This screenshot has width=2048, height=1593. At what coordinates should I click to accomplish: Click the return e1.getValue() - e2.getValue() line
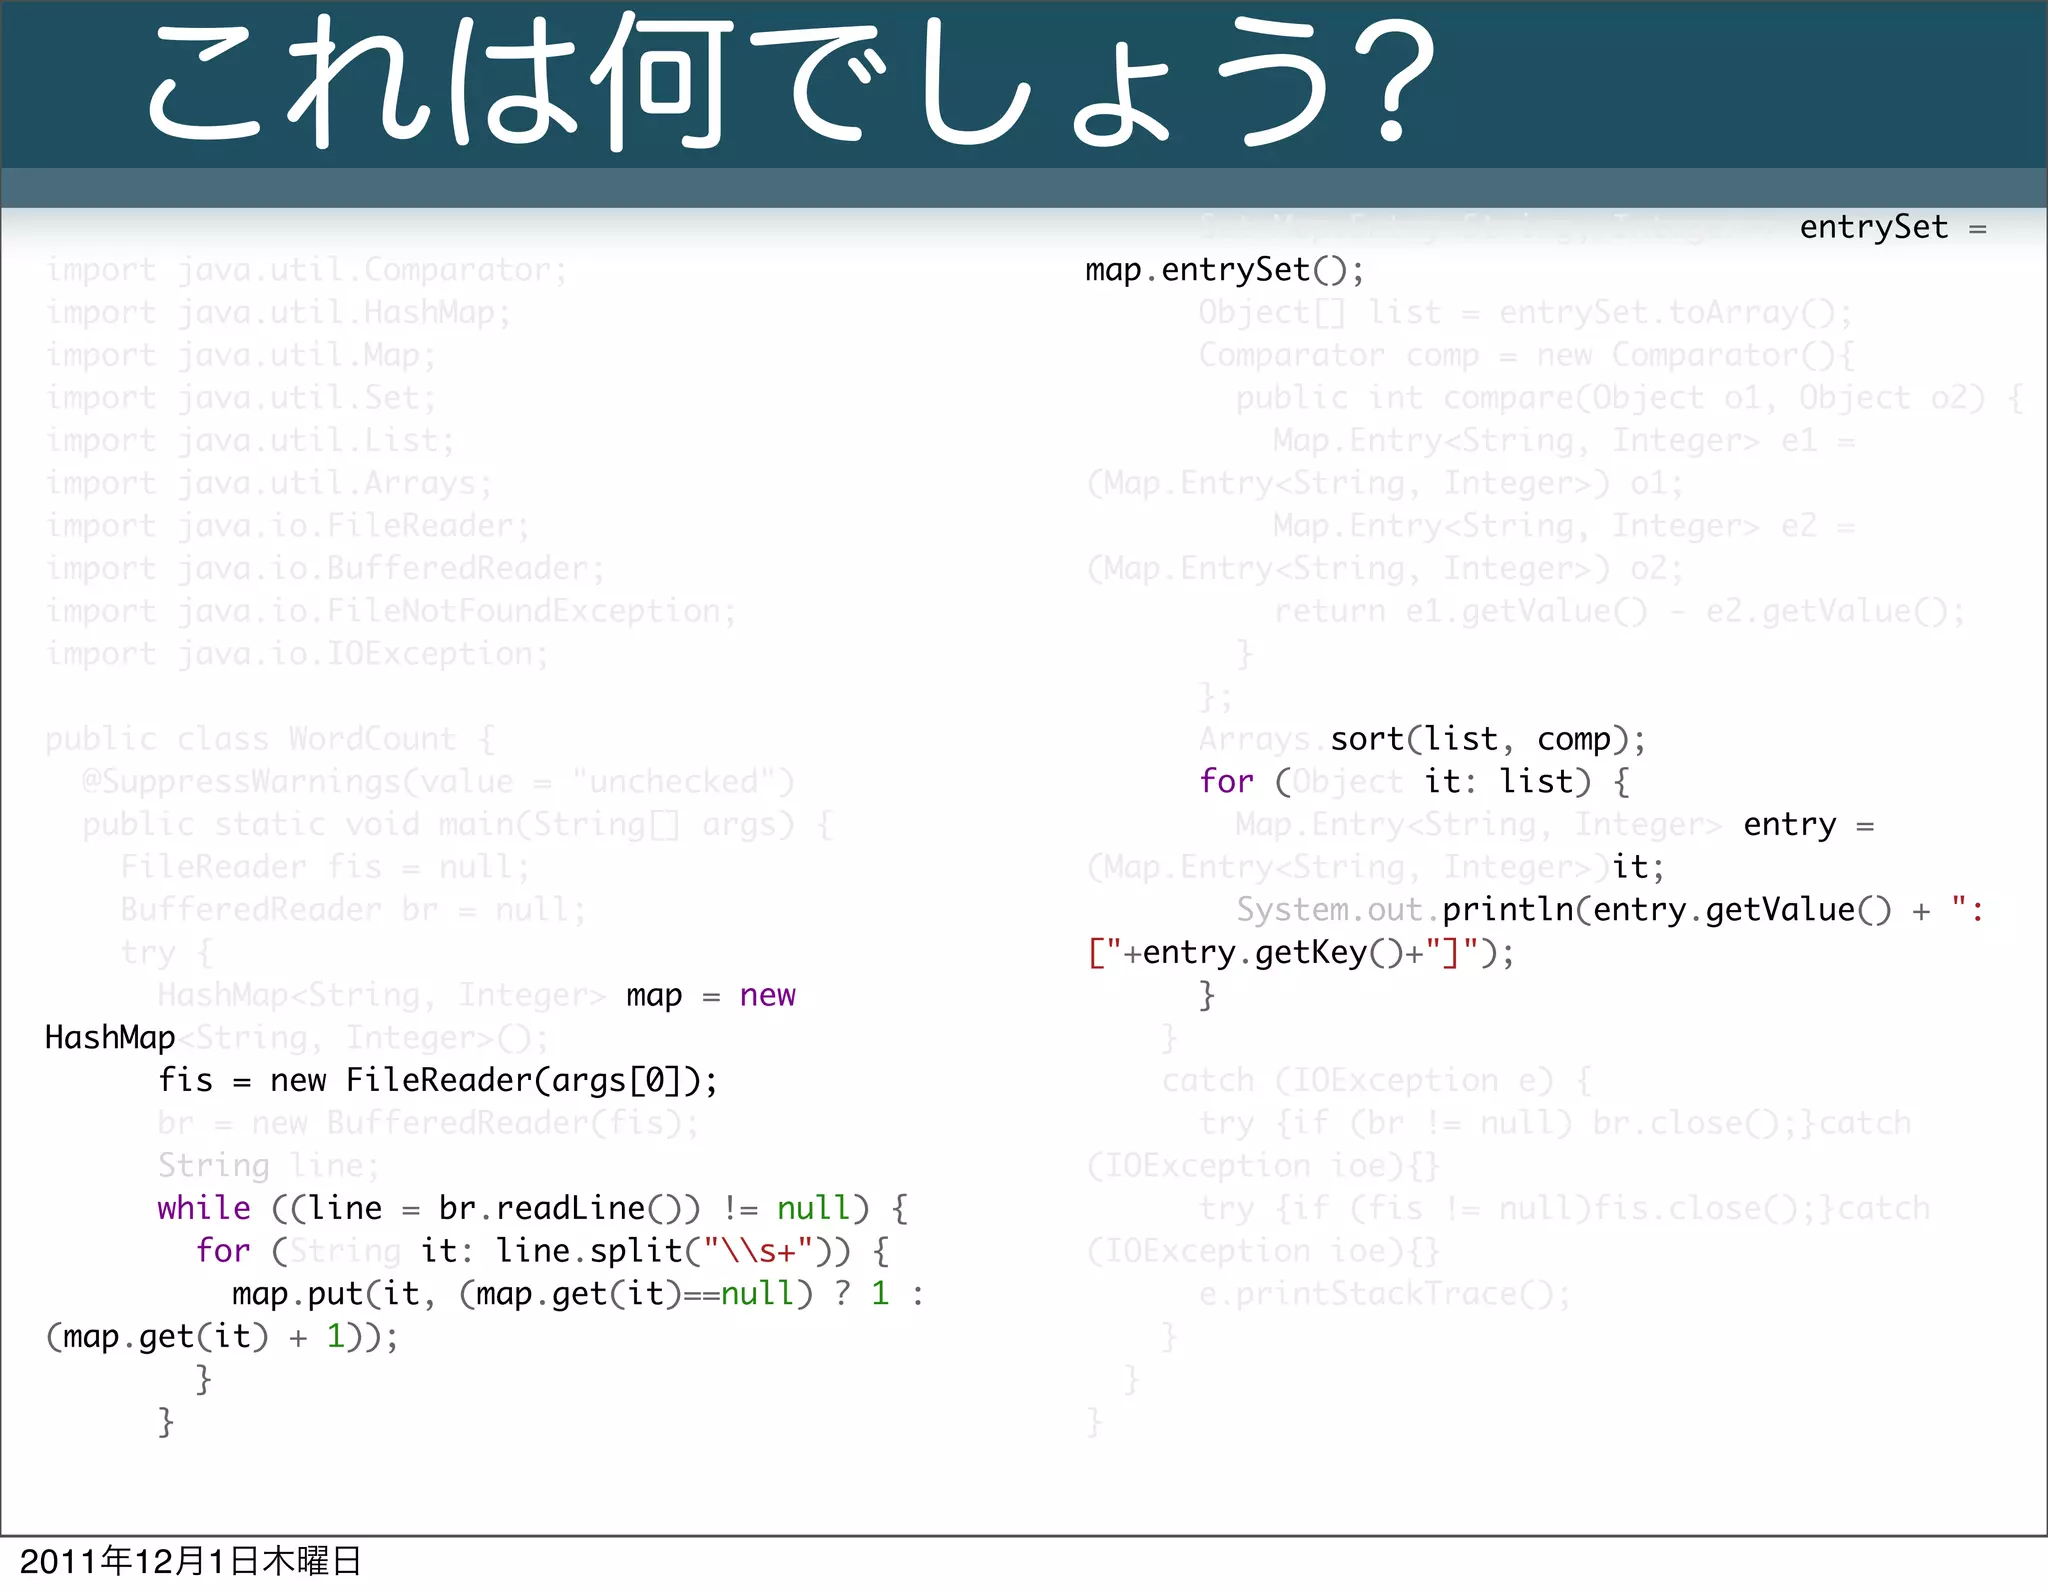tap(1619, 612)
